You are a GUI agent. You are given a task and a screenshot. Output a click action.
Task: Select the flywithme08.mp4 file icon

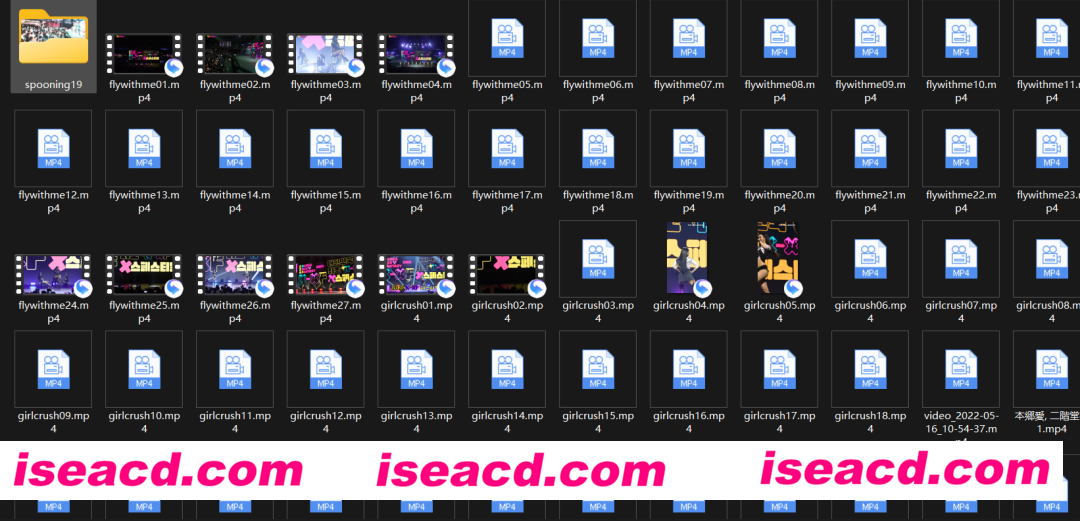point(779,38)
